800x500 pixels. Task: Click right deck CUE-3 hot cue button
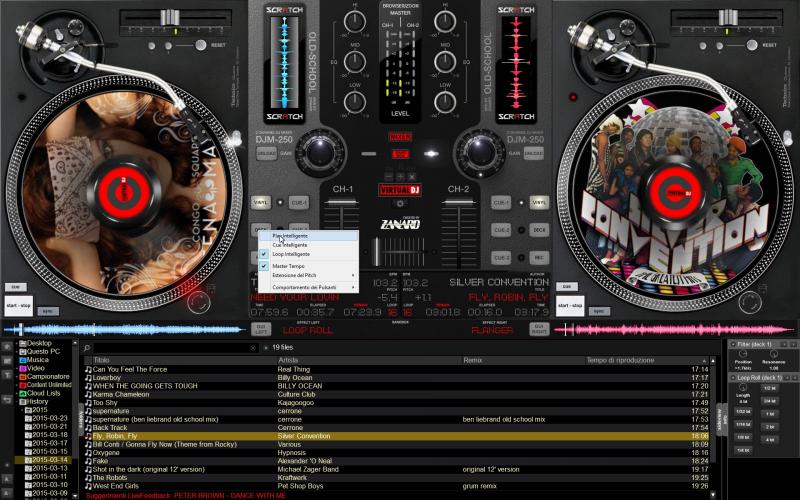(x=501, y=258)
